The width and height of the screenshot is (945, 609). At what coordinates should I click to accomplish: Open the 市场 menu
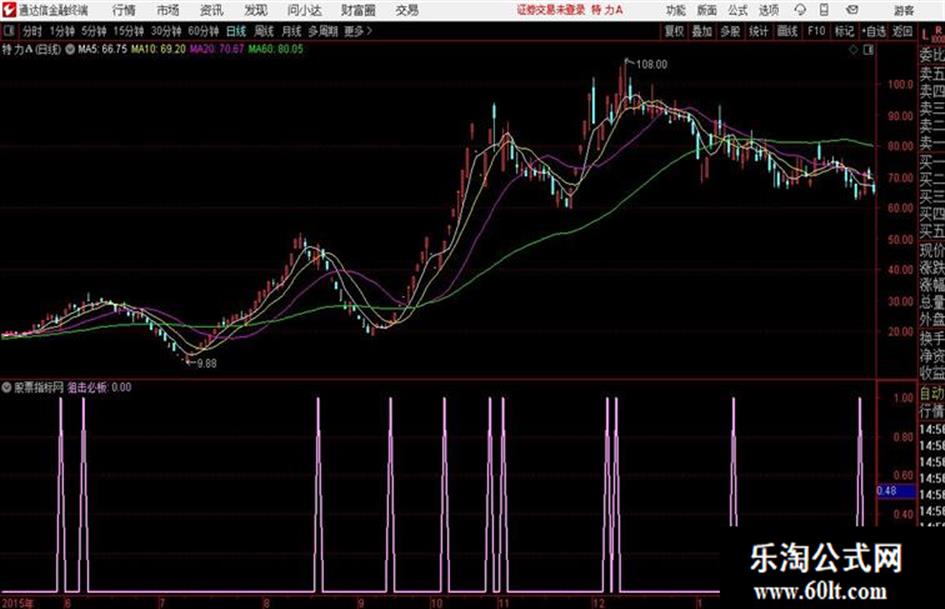[168, 10]
